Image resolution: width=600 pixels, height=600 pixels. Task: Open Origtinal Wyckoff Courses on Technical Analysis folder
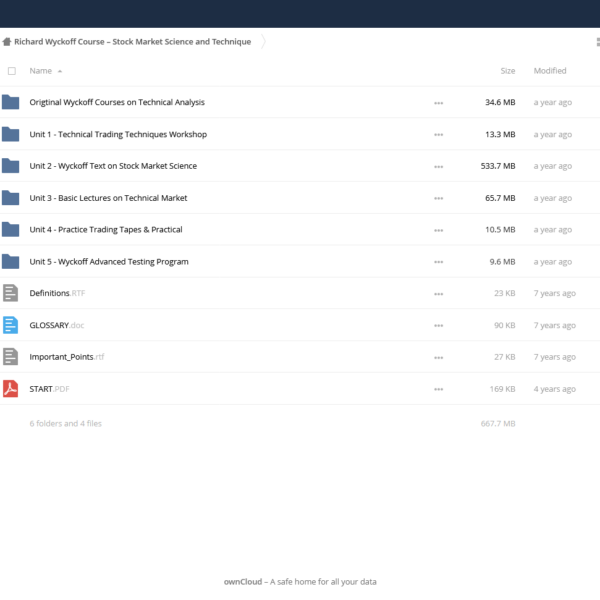pyautogui.click(x=117, y=102)
